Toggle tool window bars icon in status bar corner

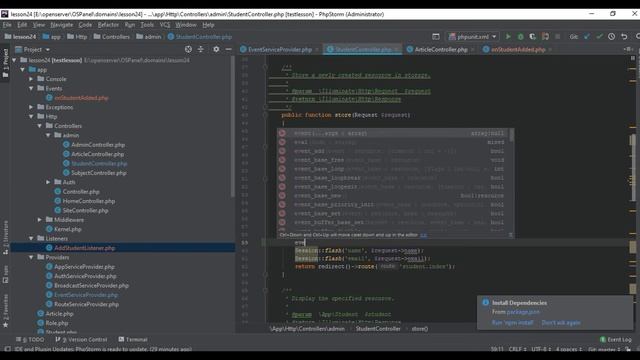click(x=7, y=349)
